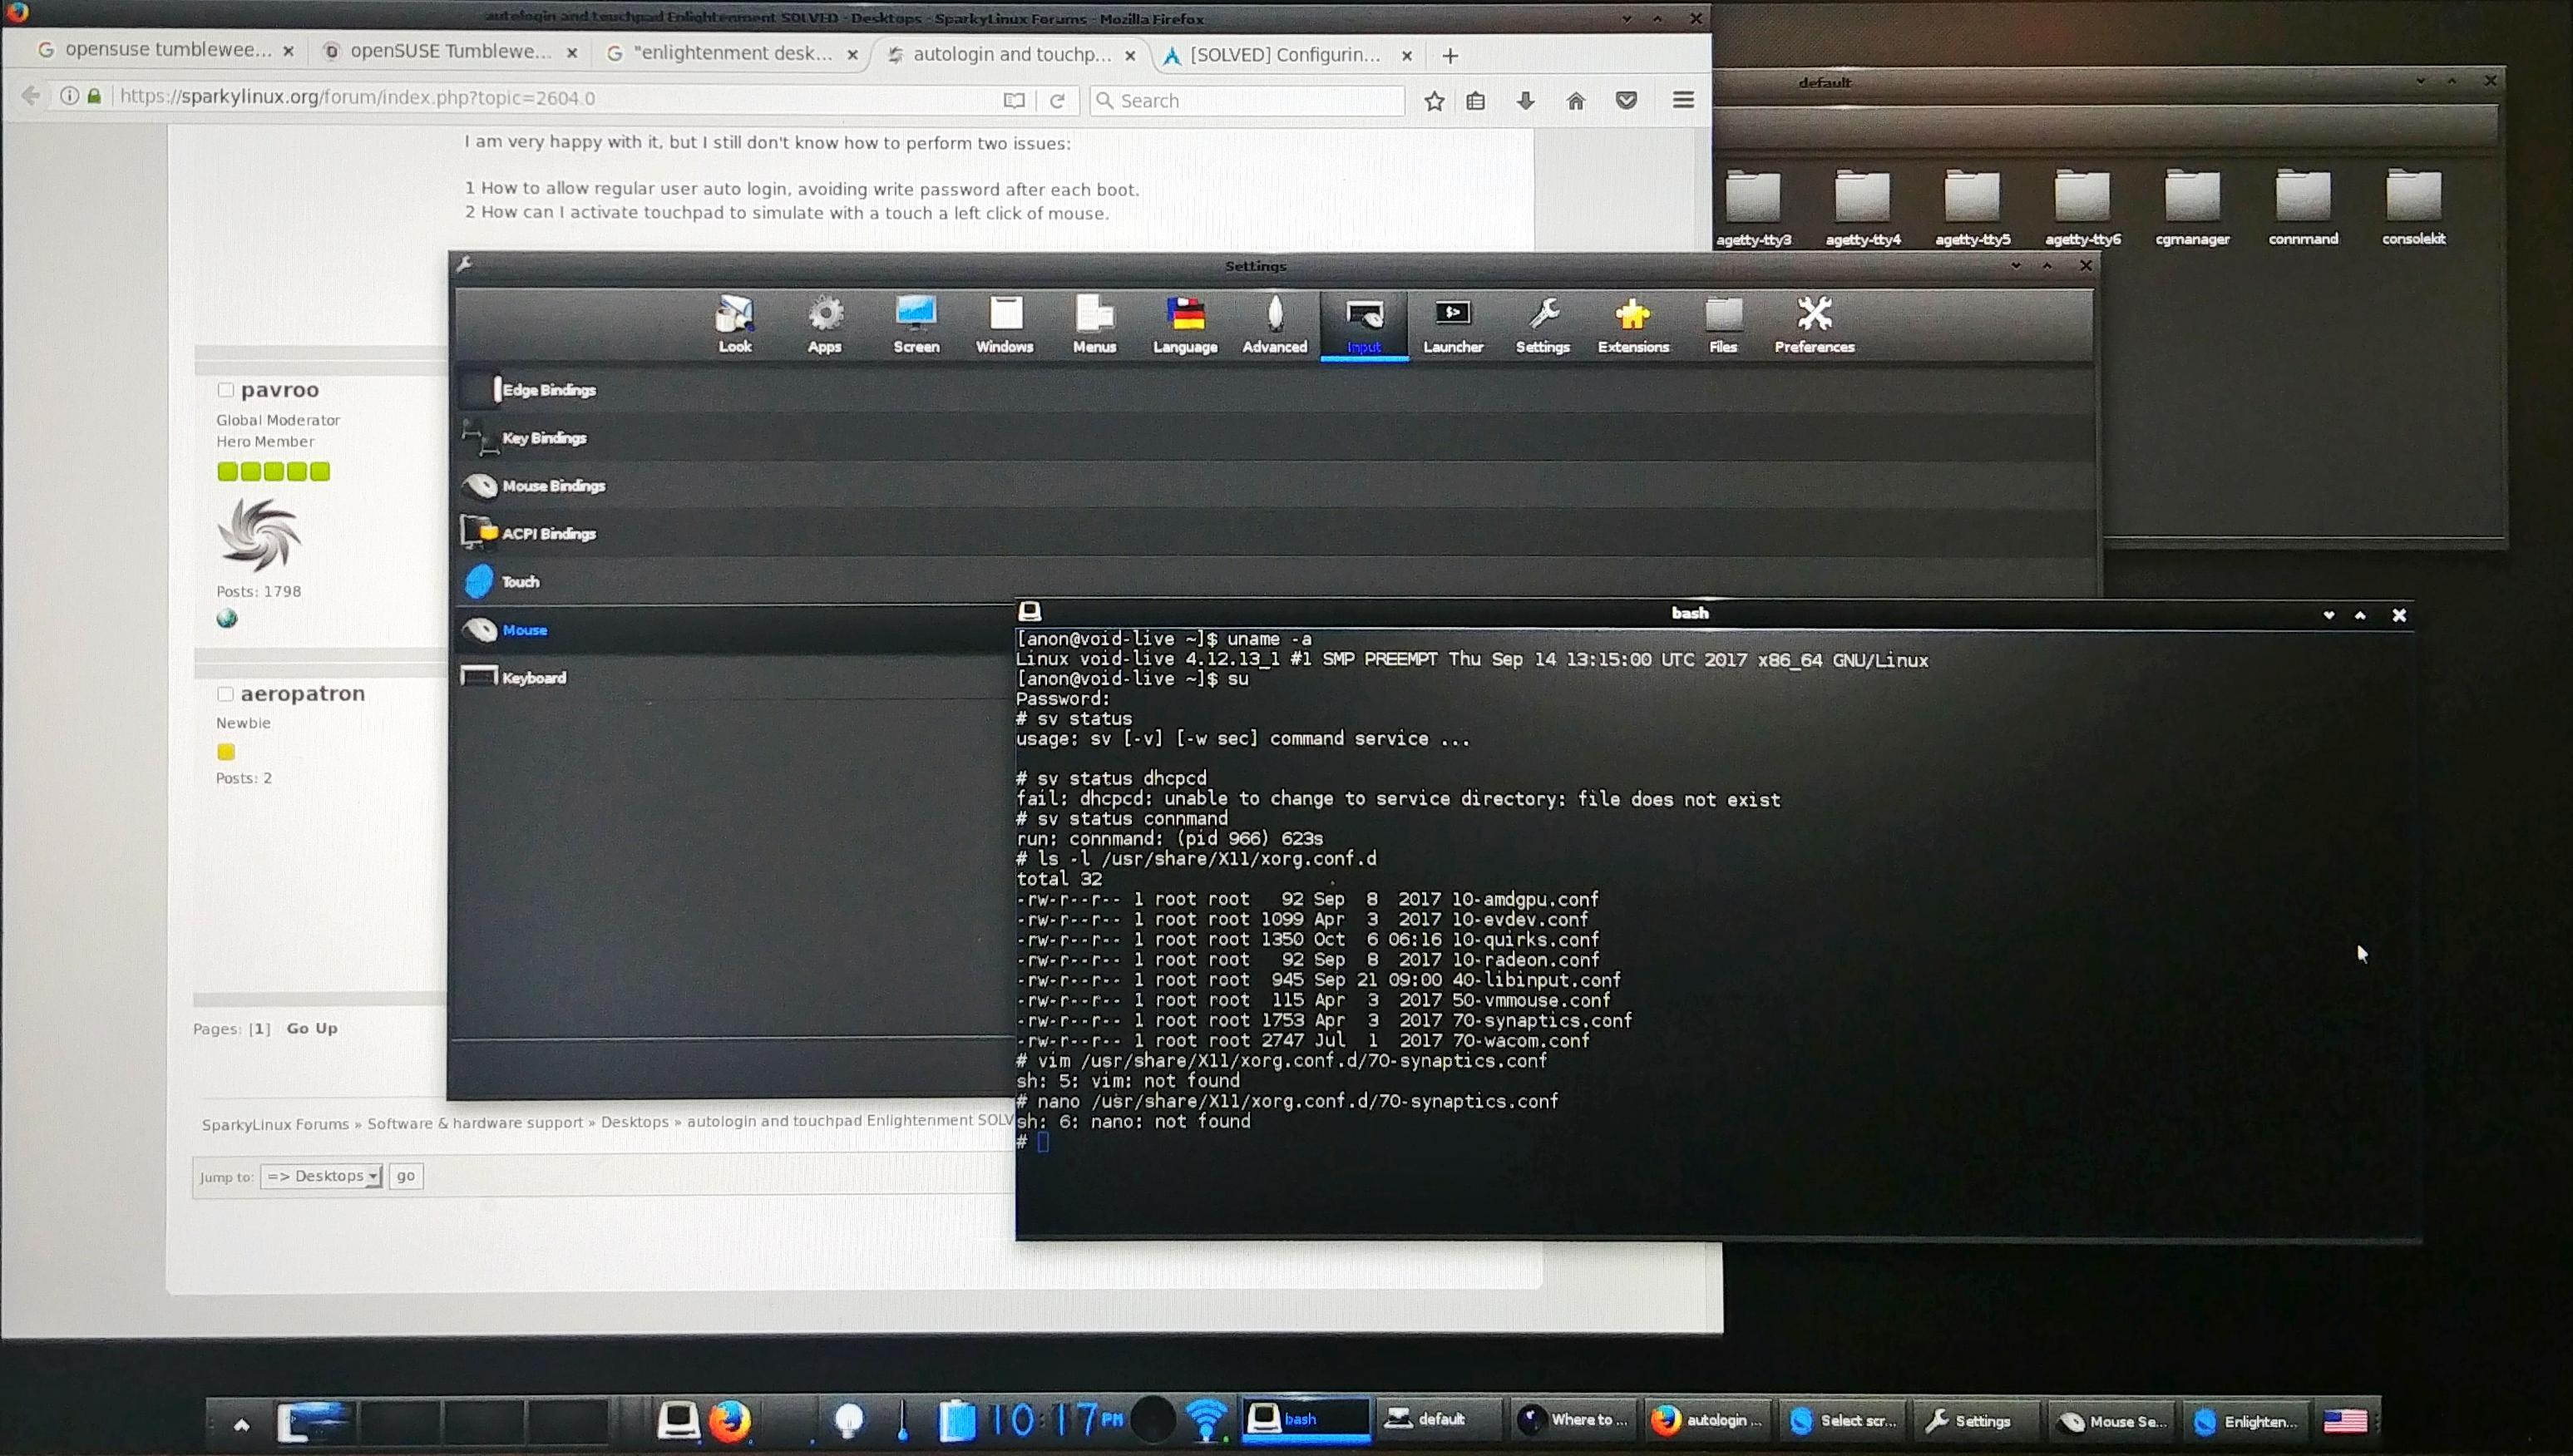The width and height of the screenshot is (2573, 1456).
Task: Switch to the bash task on shelf
Action: [1305, 1419]
